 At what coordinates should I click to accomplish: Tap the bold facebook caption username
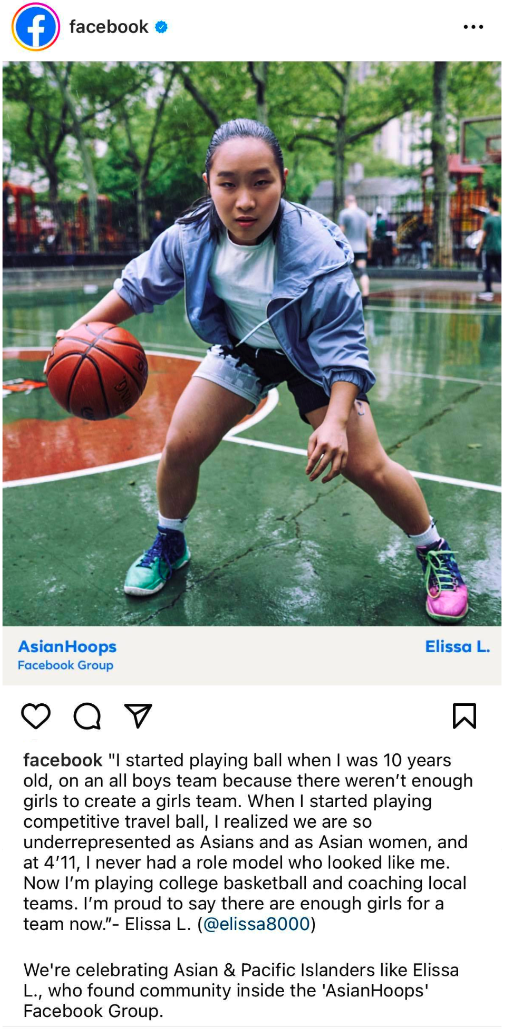tap(62, 761)
